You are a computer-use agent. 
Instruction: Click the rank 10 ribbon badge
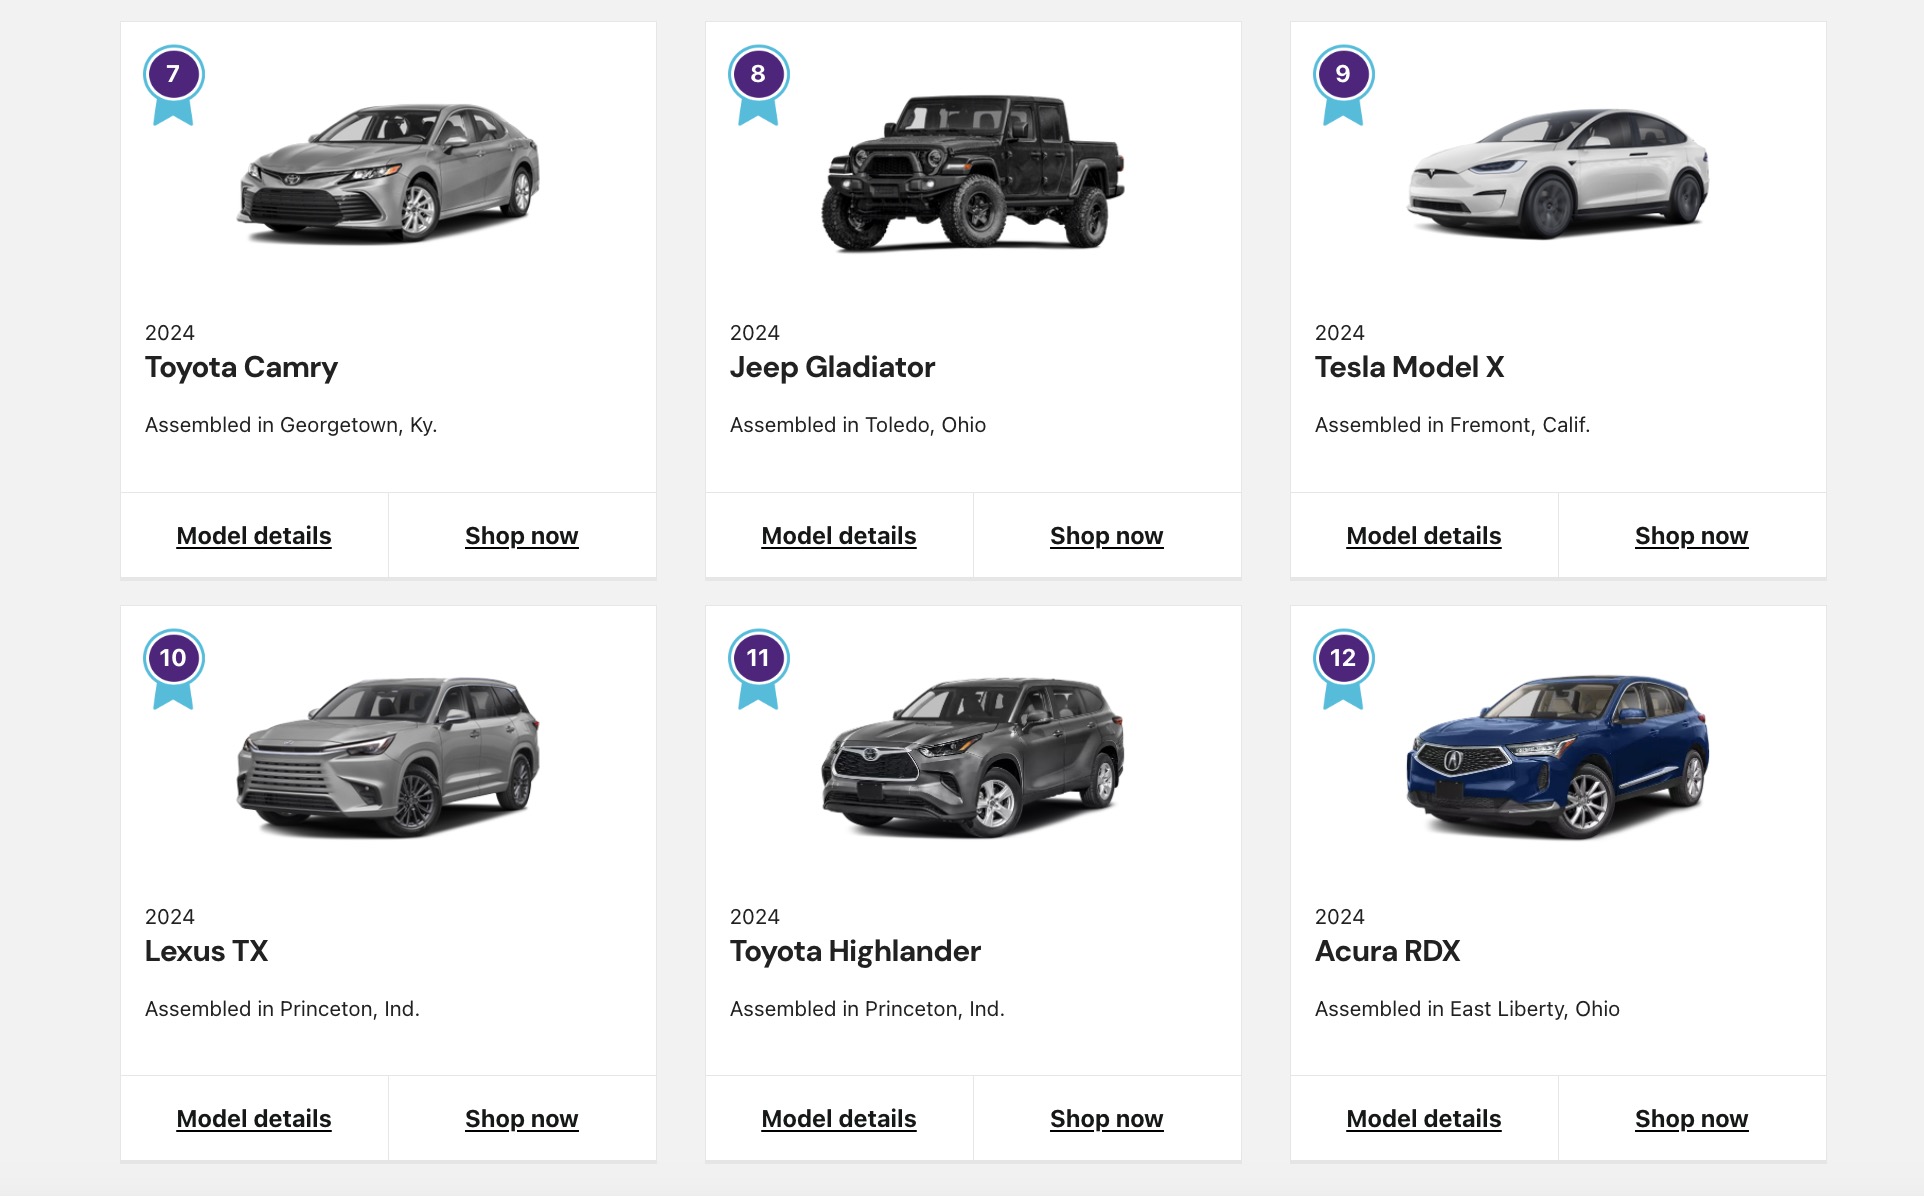173,662
